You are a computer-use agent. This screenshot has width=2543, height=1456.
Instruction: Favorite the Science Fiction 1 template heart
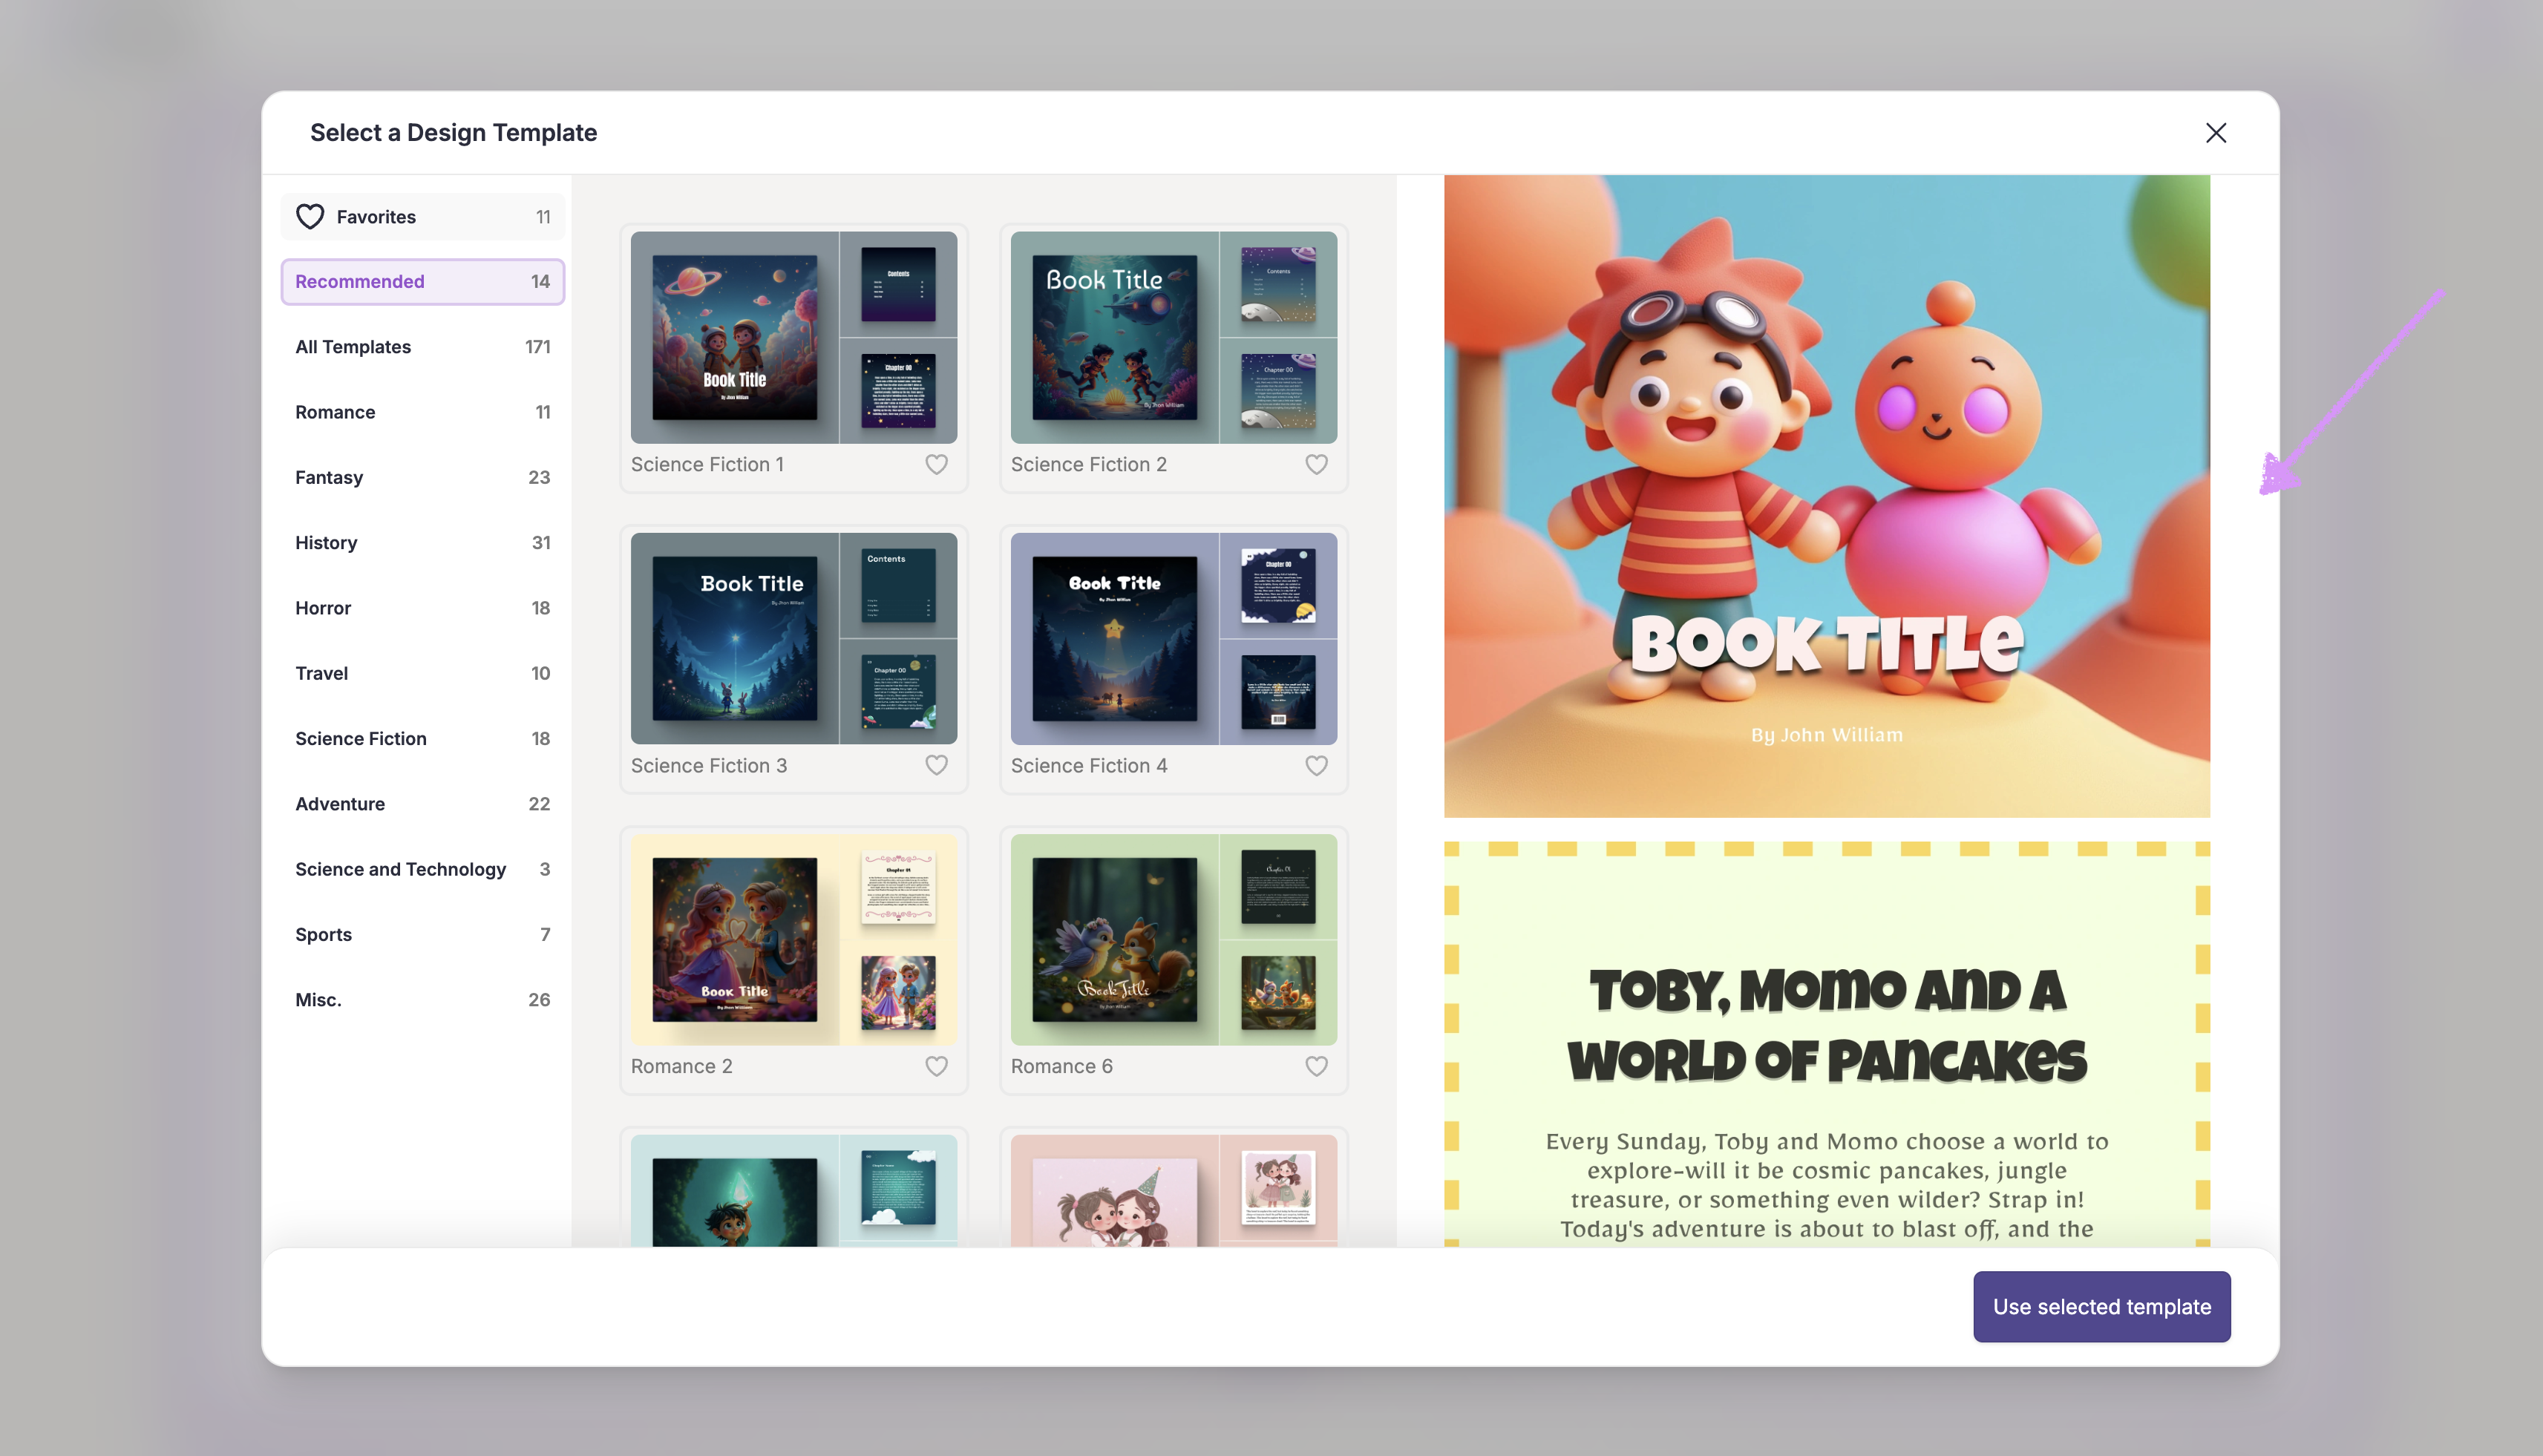click(x=936, y=464)
